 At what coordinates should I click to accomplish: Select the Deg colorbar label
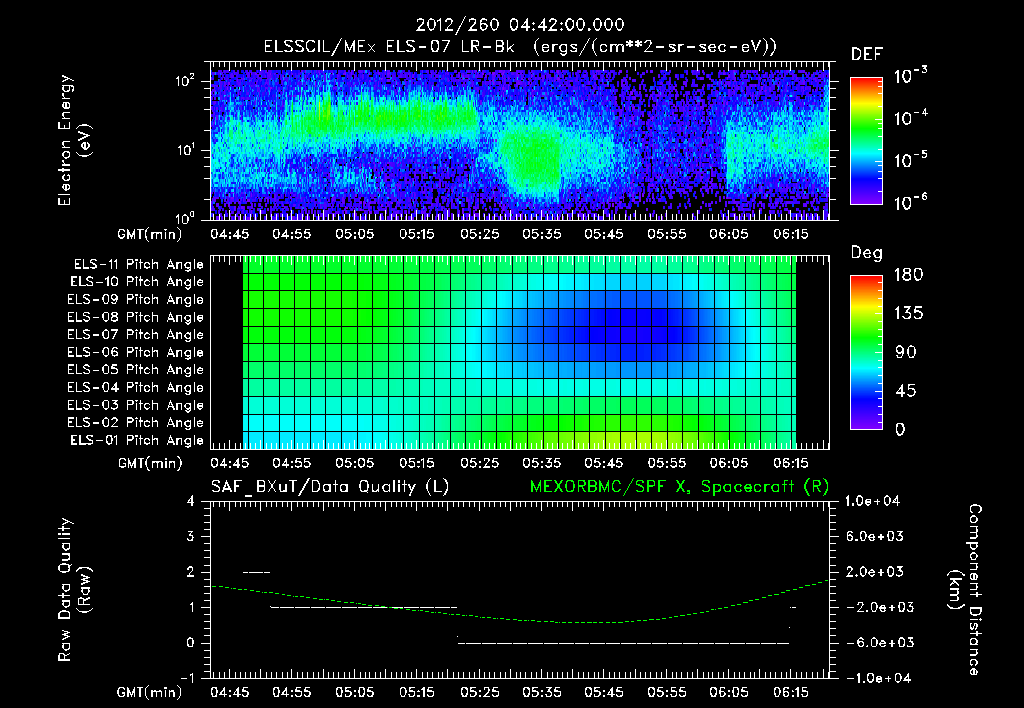tap(867, 253)
